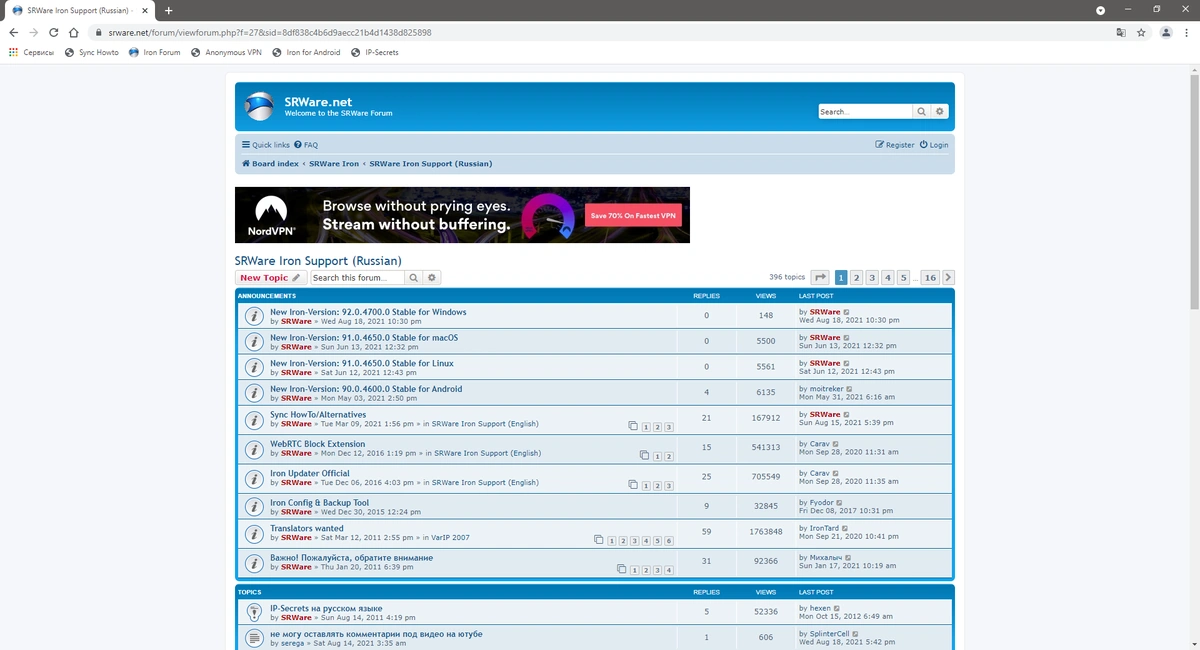
Task: Click browser back arrow
Action: 13,32
